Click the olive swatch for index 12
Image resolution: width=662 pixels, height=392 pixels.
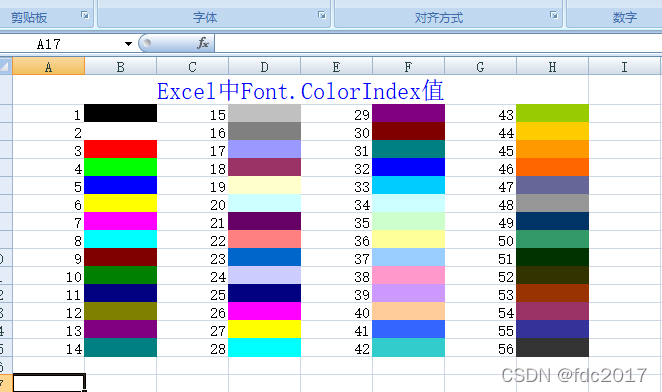pyautogui.click(x=121, y=311)
